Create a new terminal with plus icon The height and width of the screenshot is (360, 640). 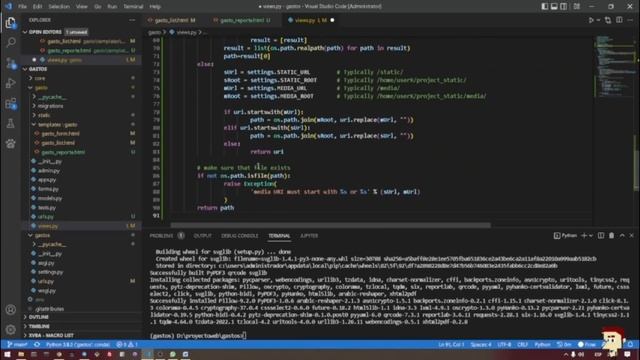[x=584, y=236]
